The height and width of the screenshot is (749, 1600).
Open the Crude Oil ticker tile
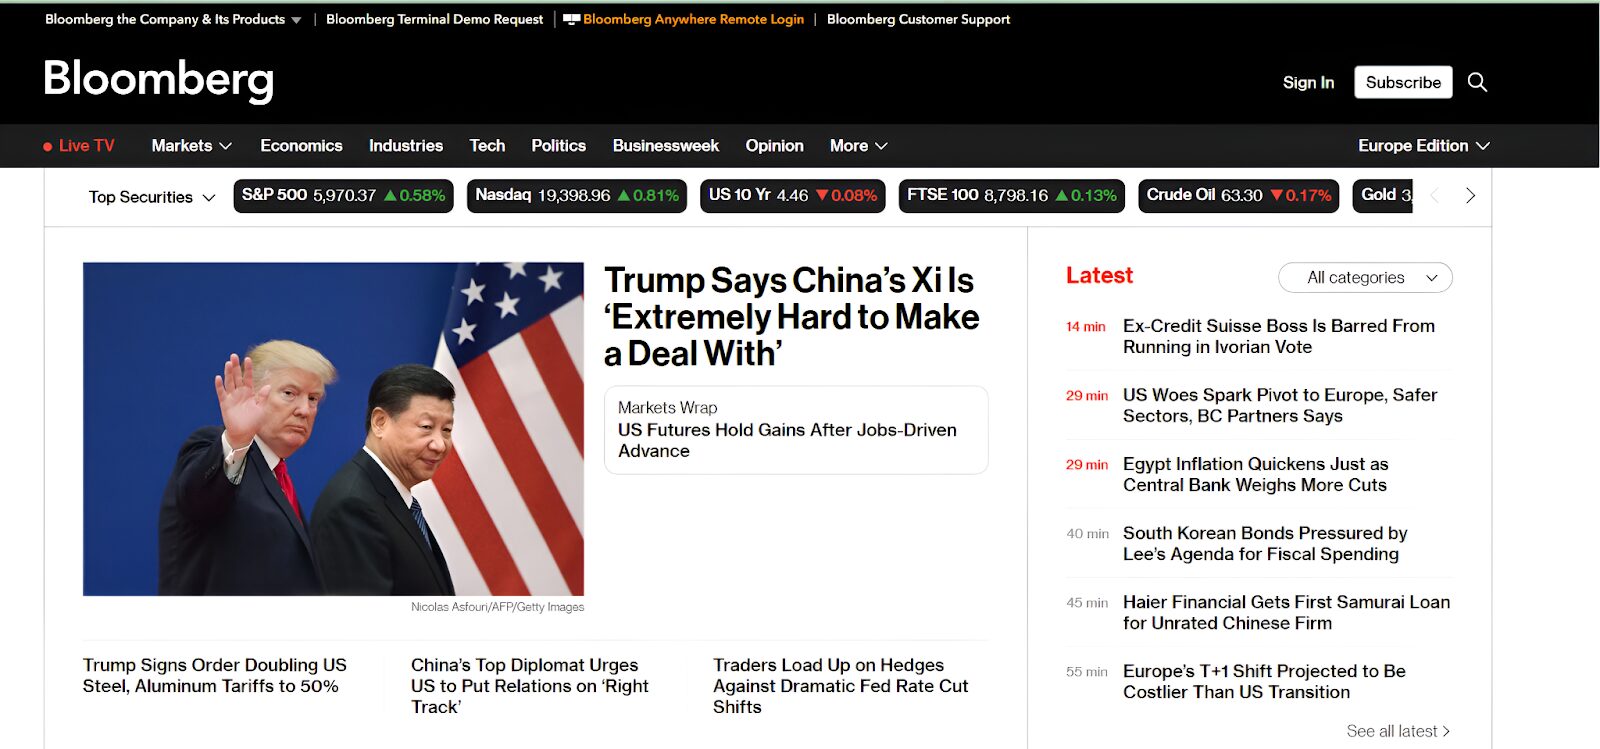pyautogui.click(x=1238, y=196)
